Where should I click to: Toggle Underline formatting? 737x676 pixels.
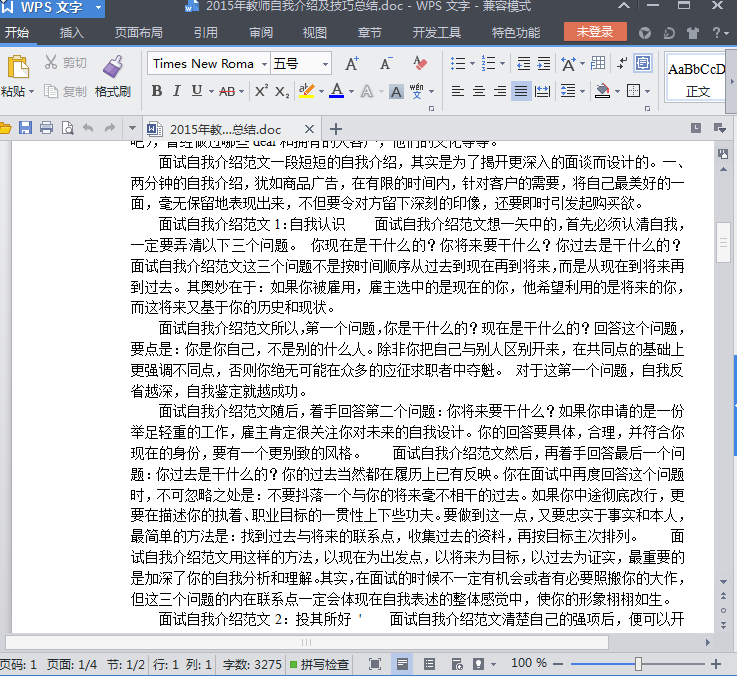tap(197, 91)
